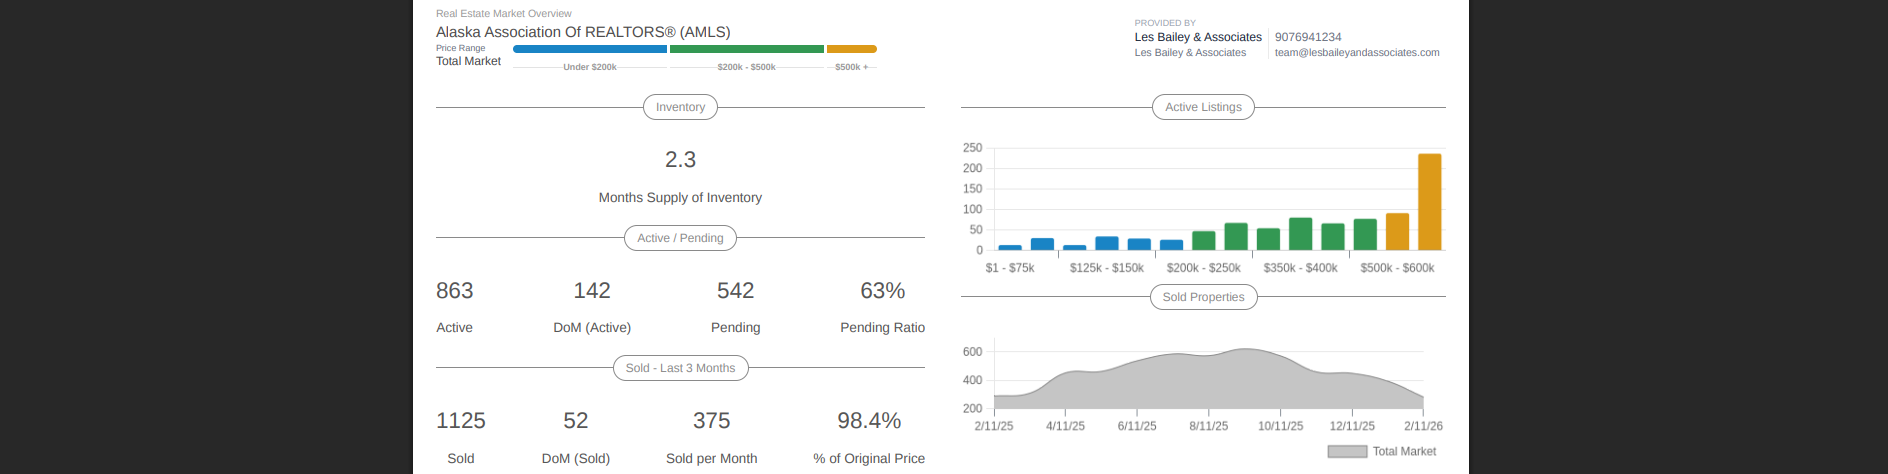Click the Total Market price range label

click(468, 62)
